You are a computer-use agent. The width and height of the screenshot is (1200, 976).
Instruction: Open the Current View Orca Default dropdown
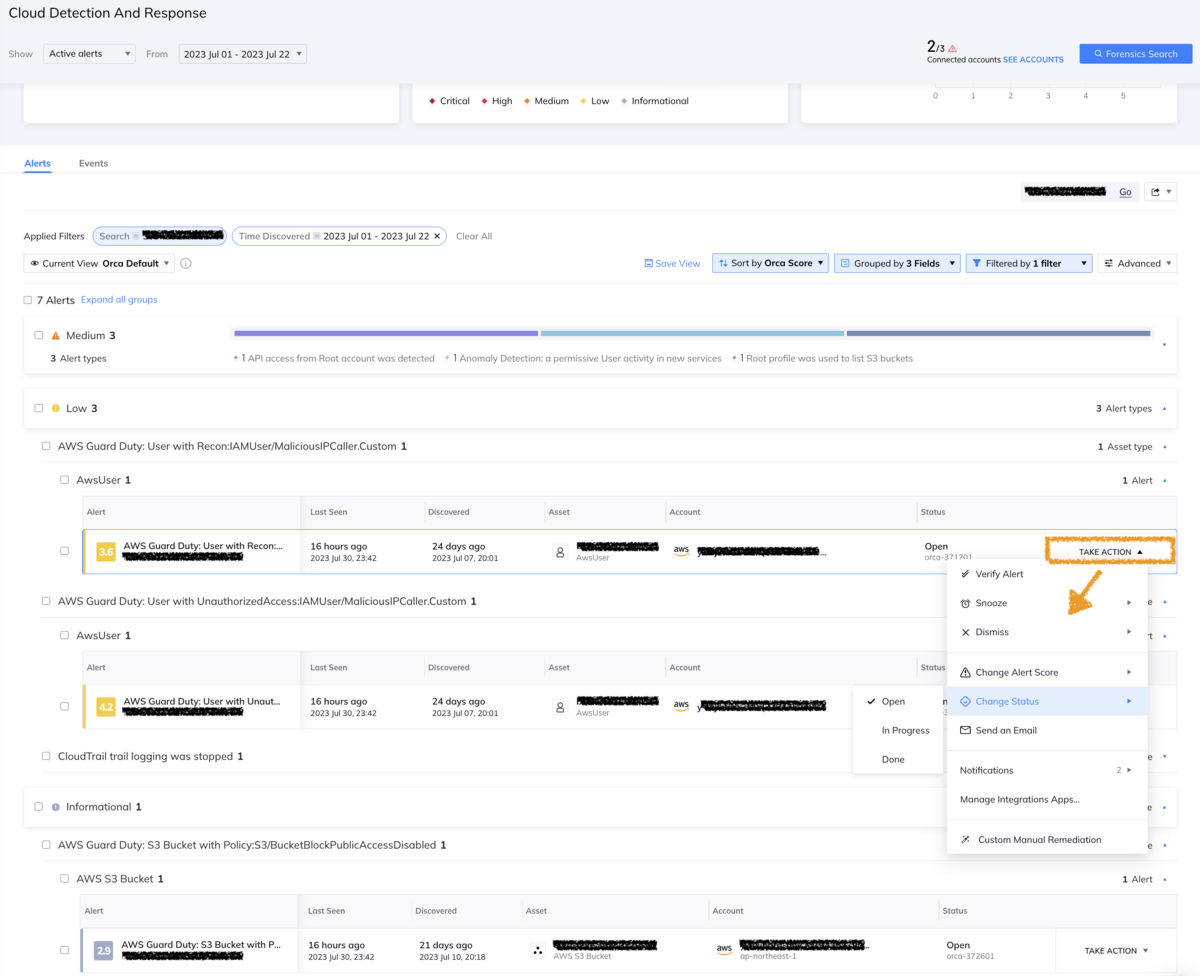click(x=99, y=264)
